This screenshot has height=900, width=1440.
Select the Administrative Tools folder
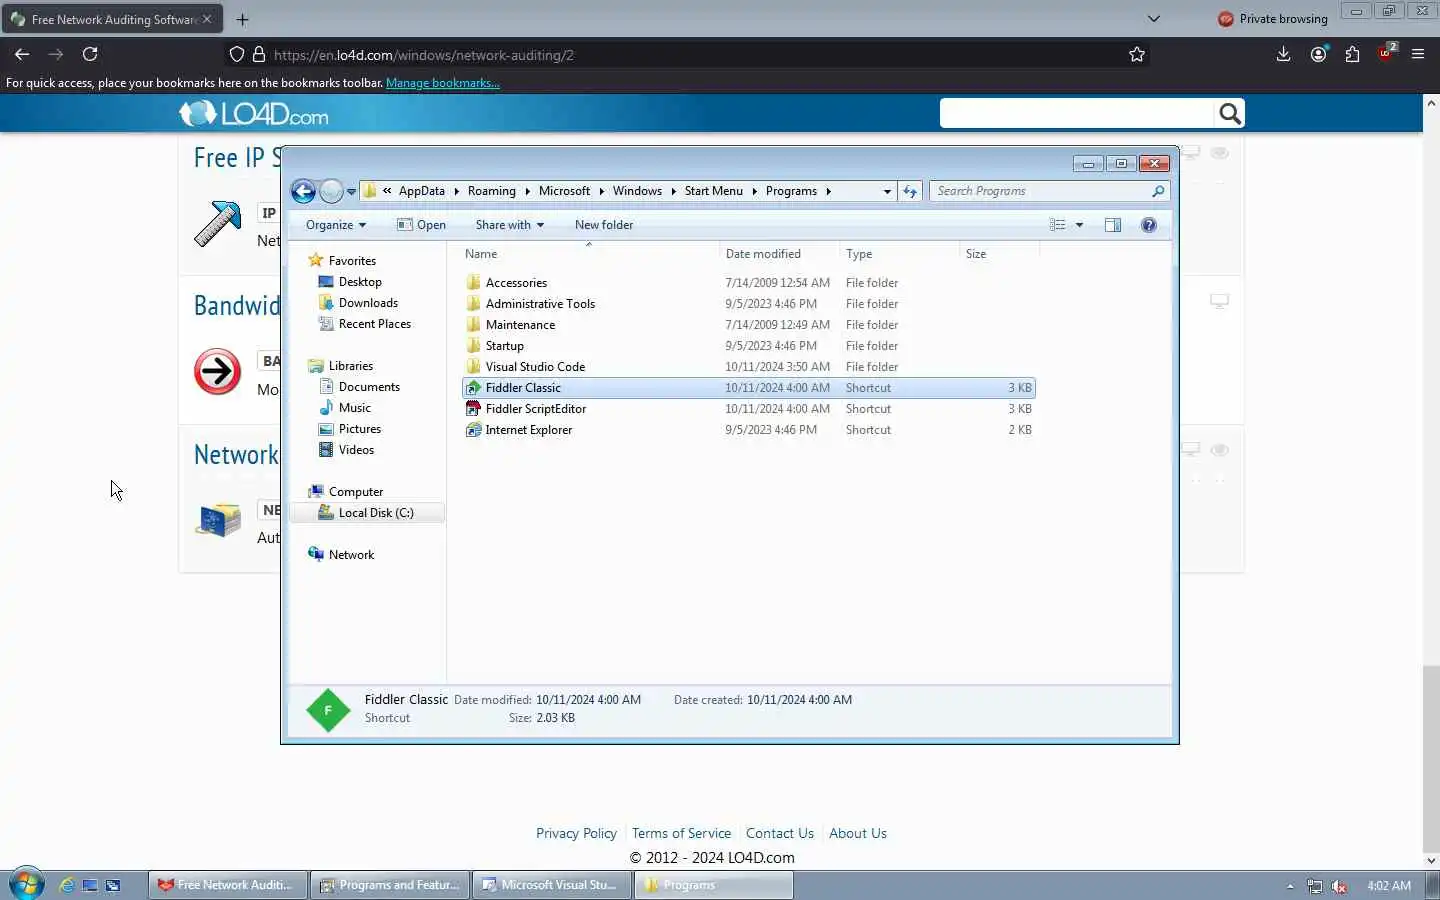[540, 304]
